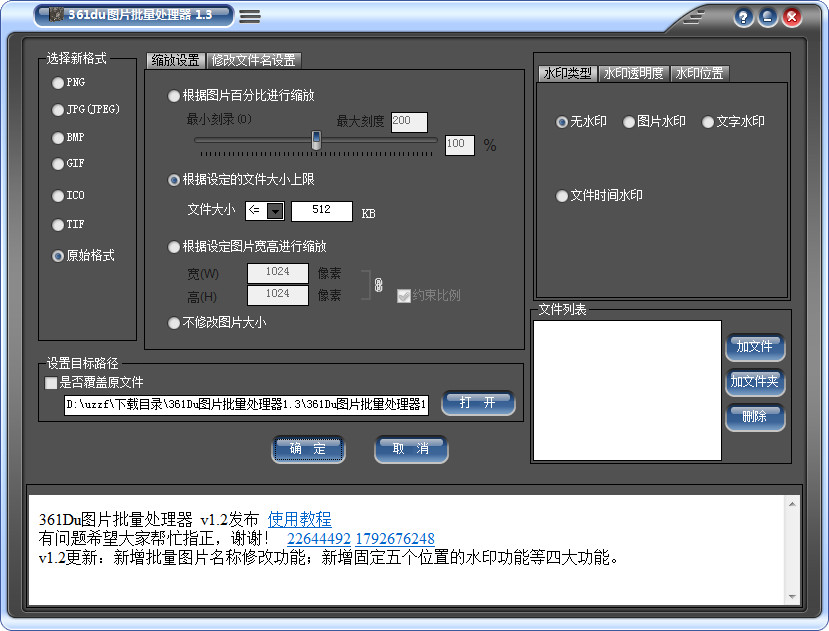Open the 1792676248 contact link
Image resolution: width=829 pixels, height=631 pixels.
coord(395,538)
